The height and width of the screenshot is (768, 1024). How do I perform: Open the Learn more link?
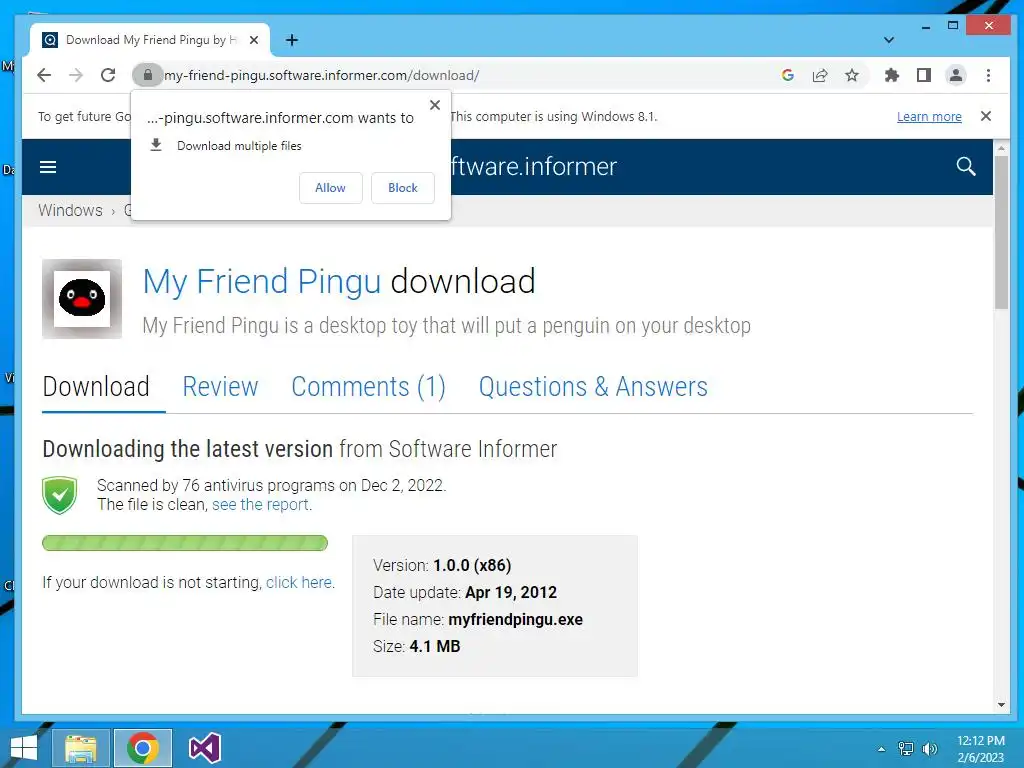click(x=929, y=116)
